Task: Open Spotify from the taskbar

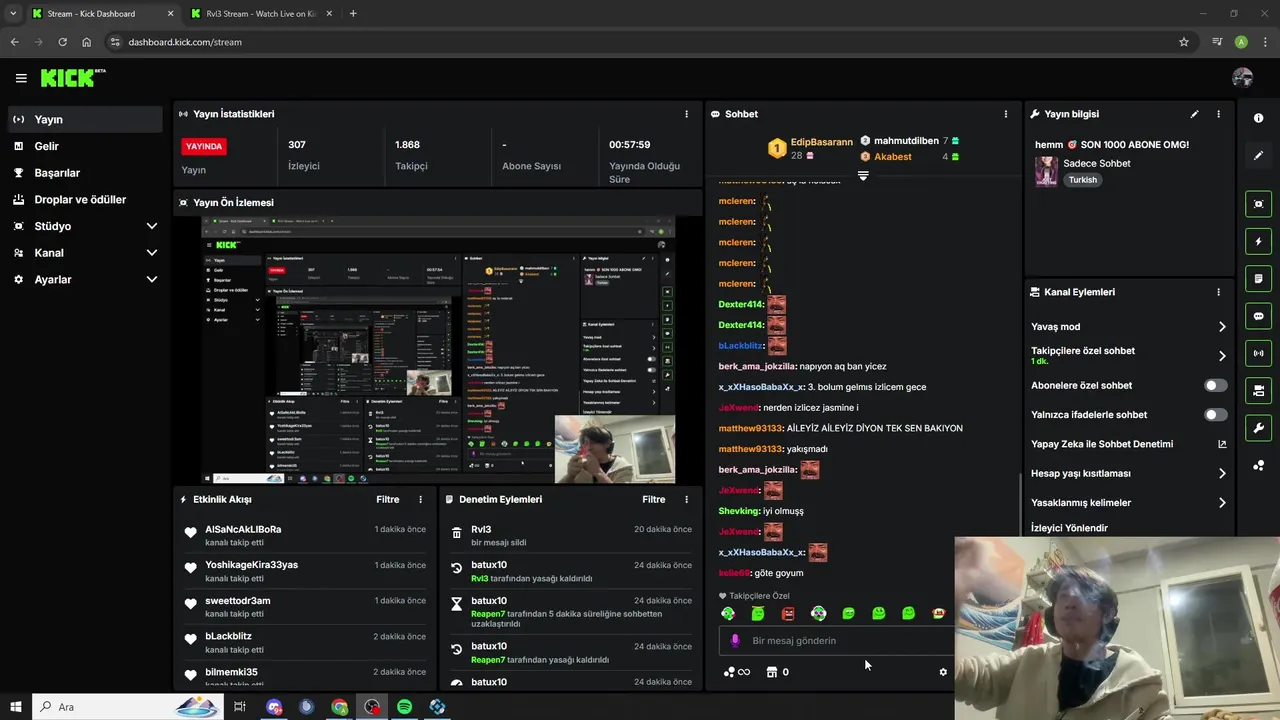Action: [405, 707]
